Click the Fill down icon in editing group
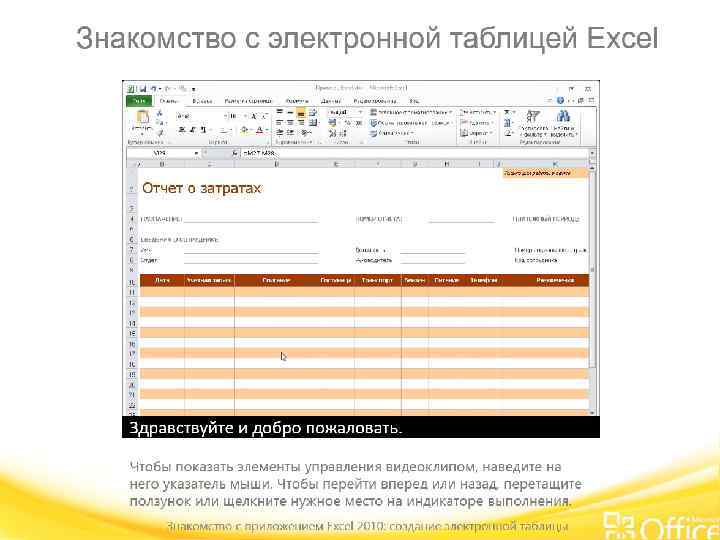 [508, 123]
